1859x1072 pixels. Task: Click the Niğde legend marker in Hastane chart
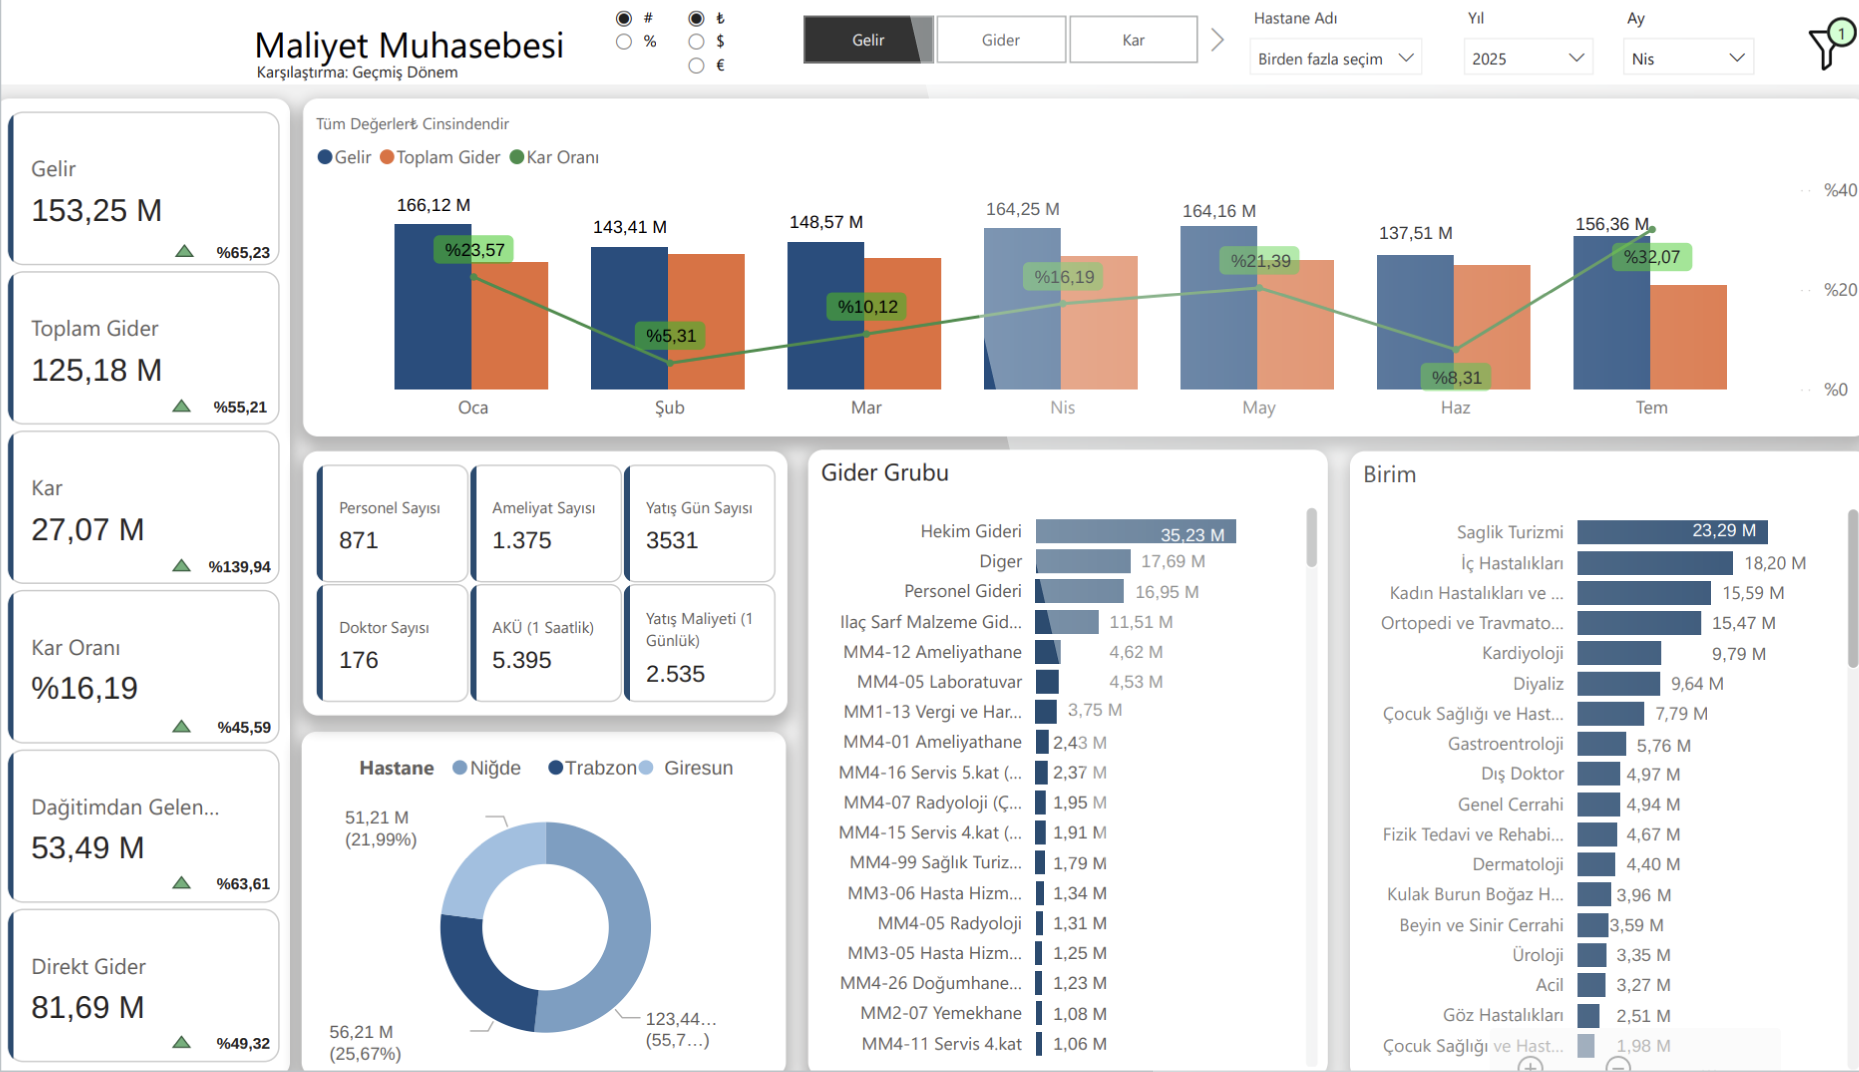(460, 768)
